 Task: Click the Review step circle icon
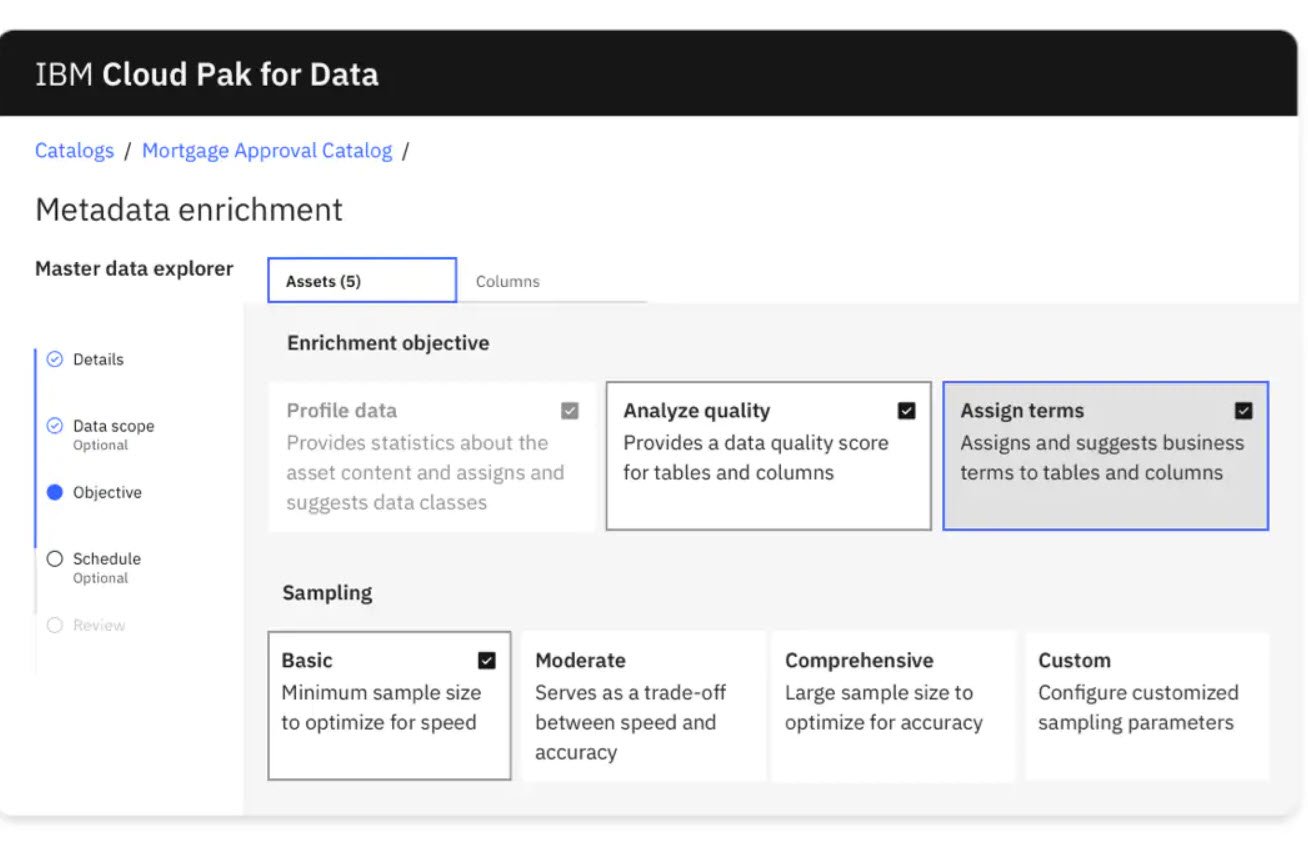55,625
